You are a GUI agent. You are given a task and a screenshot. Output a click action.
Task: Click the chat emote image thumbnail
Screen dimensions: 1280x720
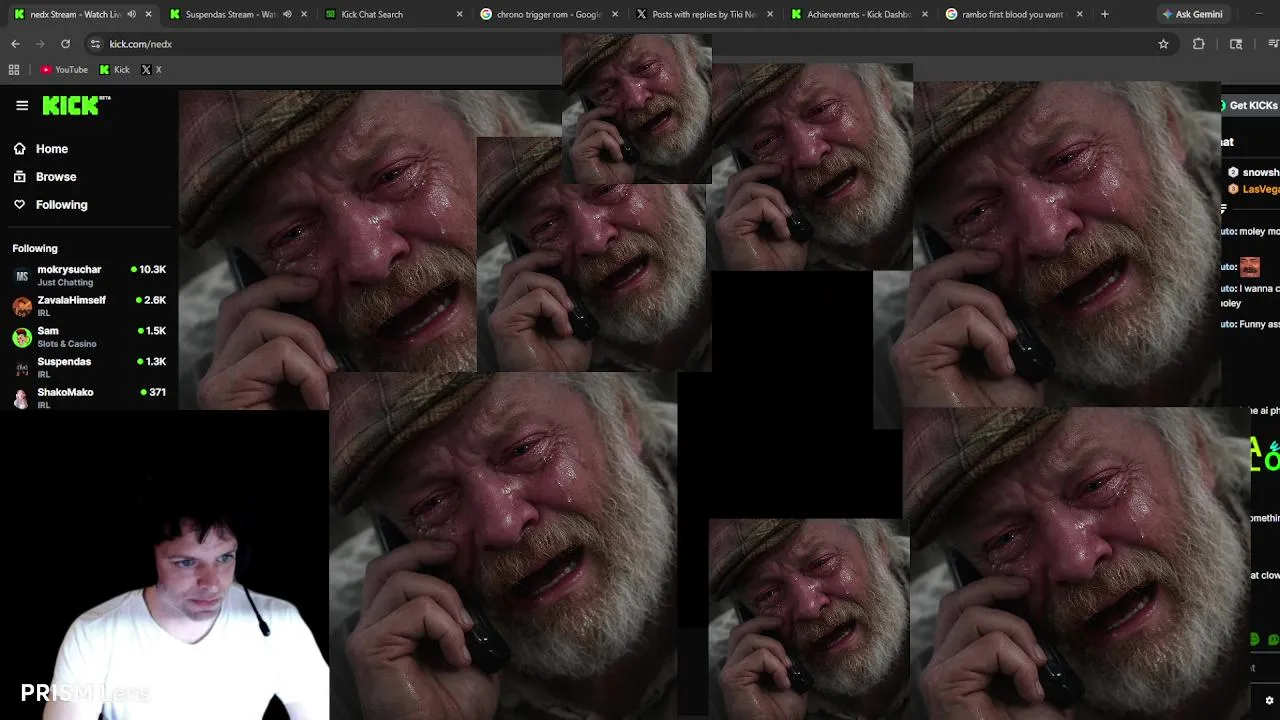1250,267
